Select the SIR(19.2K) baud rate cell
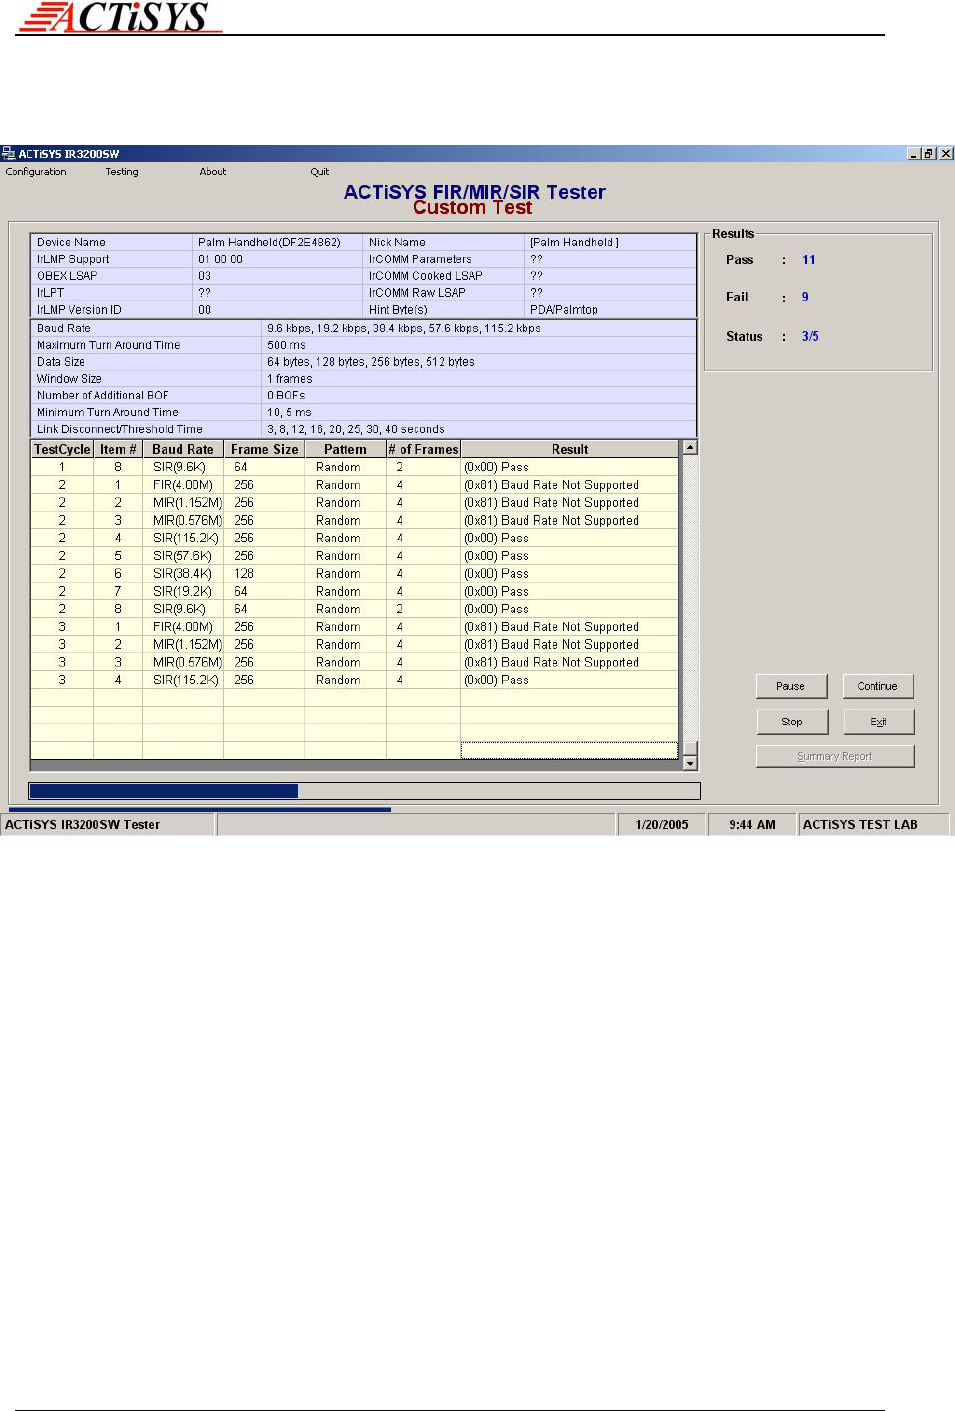Screen dimensions: 955x1411 pos(183,592)
